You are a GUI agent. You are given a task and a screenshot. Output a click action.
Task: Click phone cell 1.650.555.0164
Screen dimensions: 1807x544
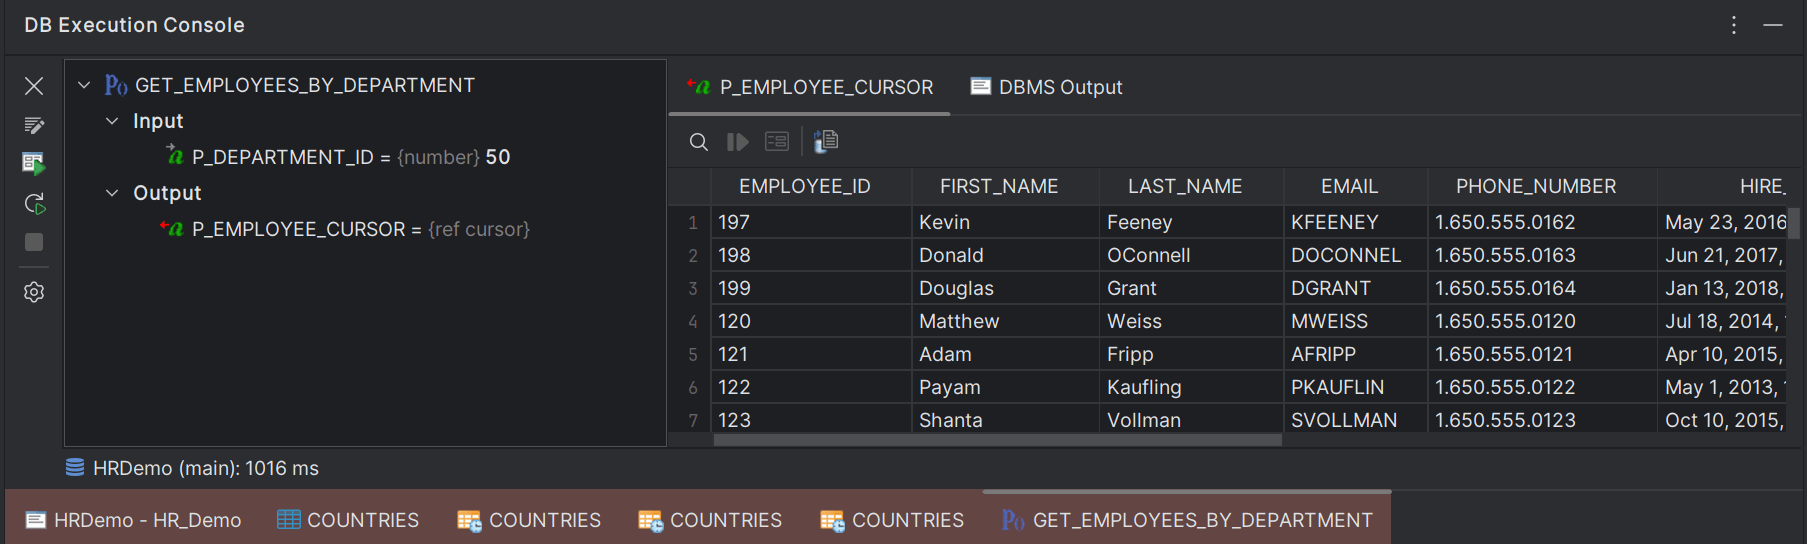pyautogui.click(x=1542, y=288)
